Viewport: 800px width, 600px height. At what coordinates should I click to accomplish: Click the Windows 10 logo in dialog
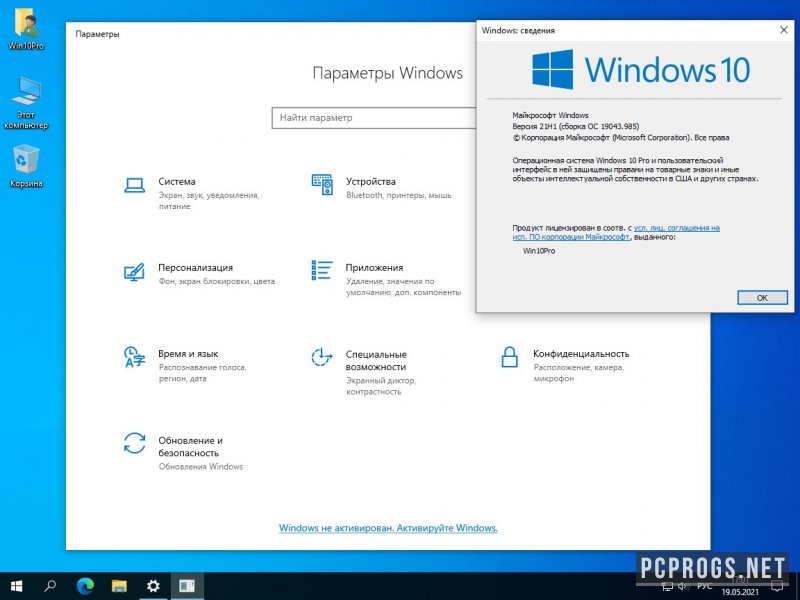pos(641,69)
